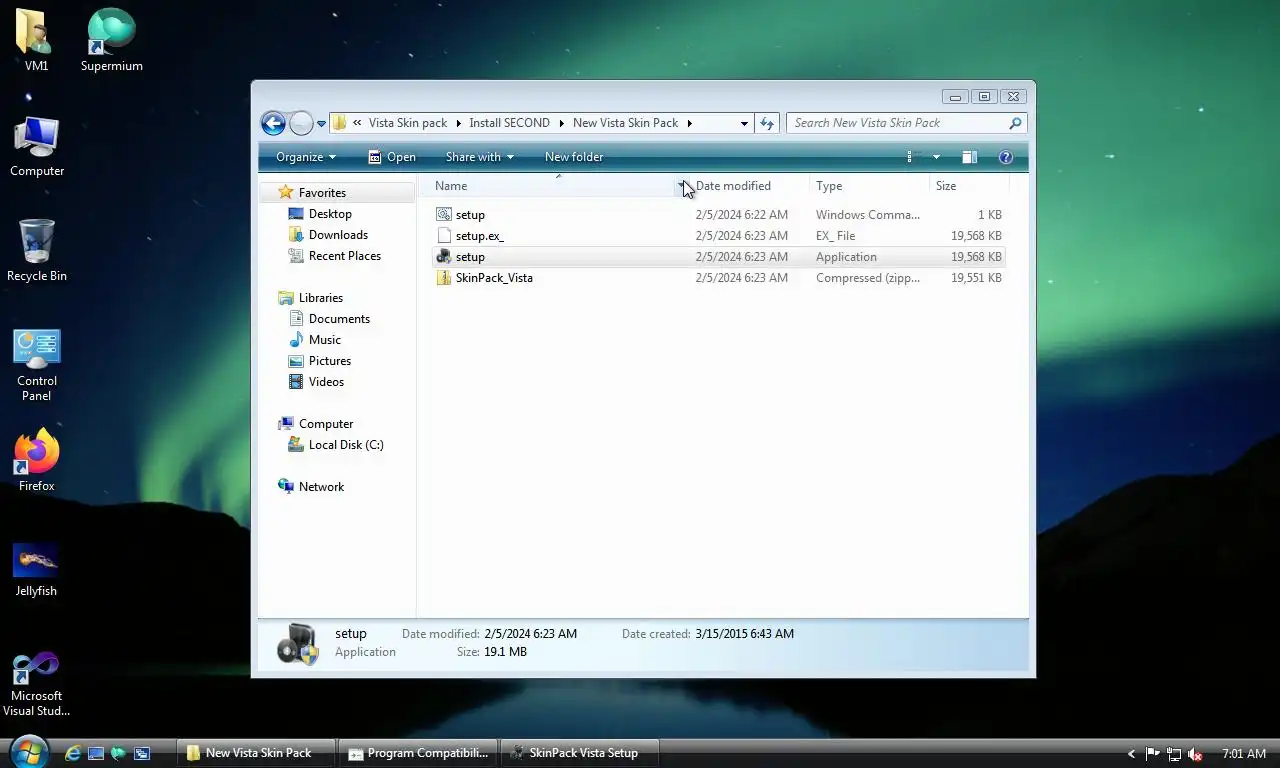Open the Name column filter dropdown arrow
This screenshot has width=1280, height=768.
(682, 186)
